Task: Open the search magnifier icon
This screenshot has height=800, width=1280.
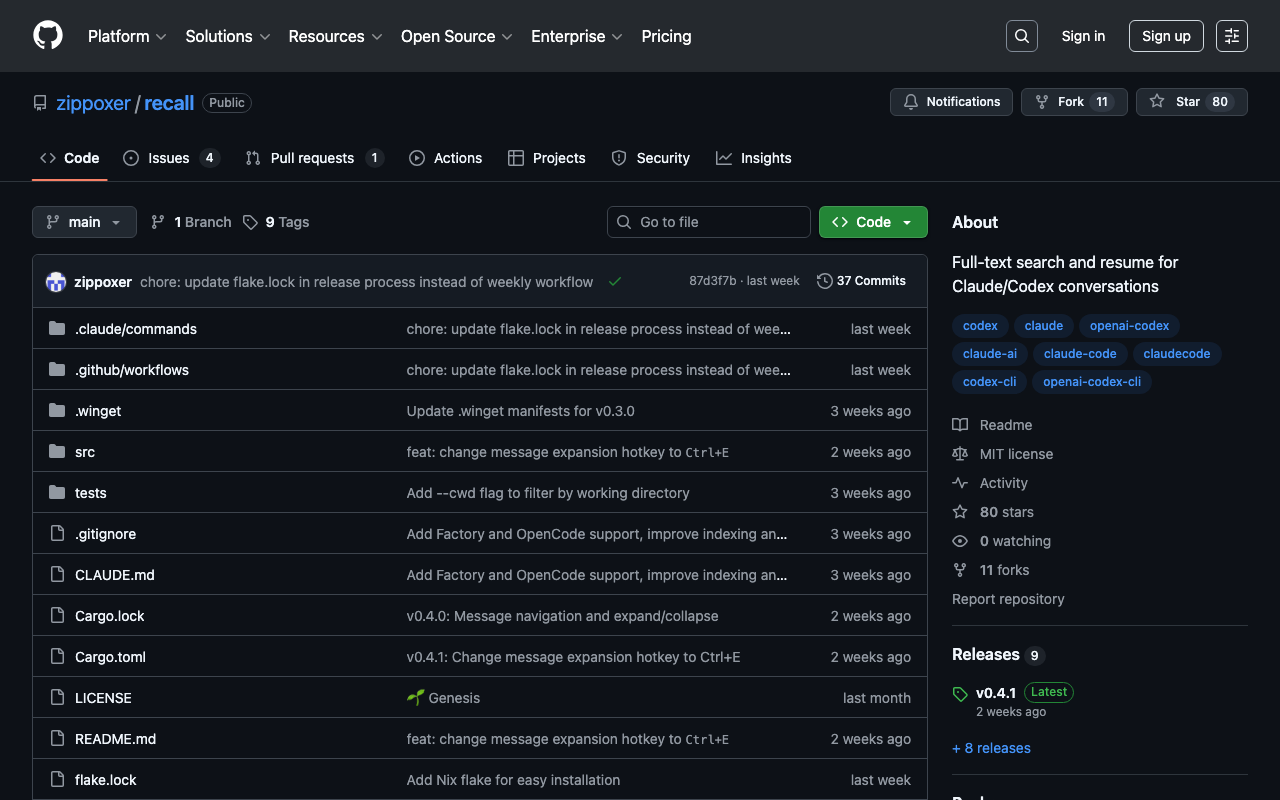Action: point(1021,36)
